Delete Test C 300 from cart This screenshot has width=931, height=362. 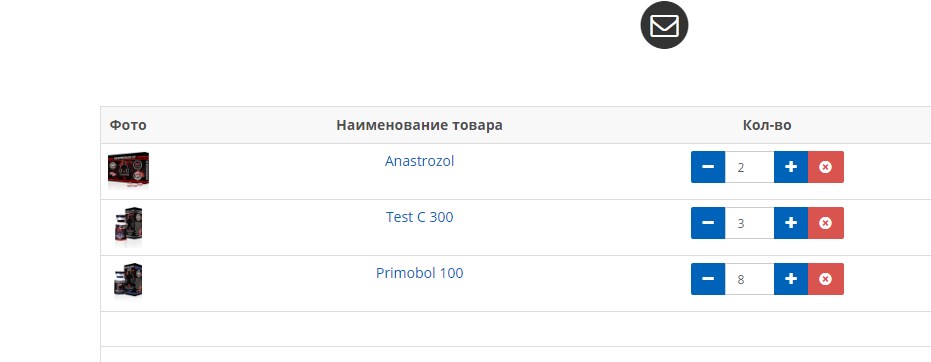point(825,223)
